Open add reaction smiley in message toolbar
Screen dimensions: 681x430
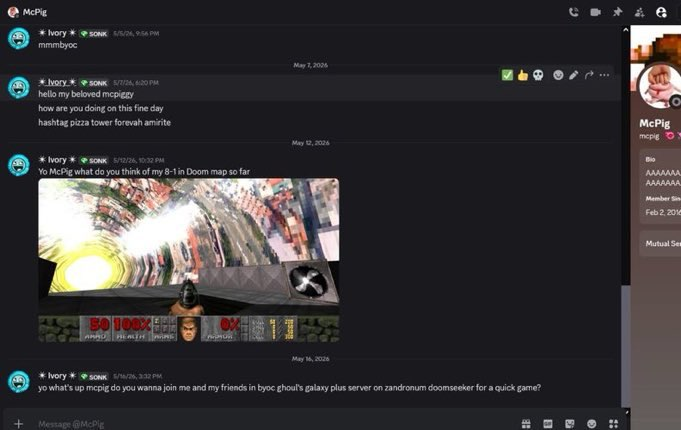click(558, 75)
